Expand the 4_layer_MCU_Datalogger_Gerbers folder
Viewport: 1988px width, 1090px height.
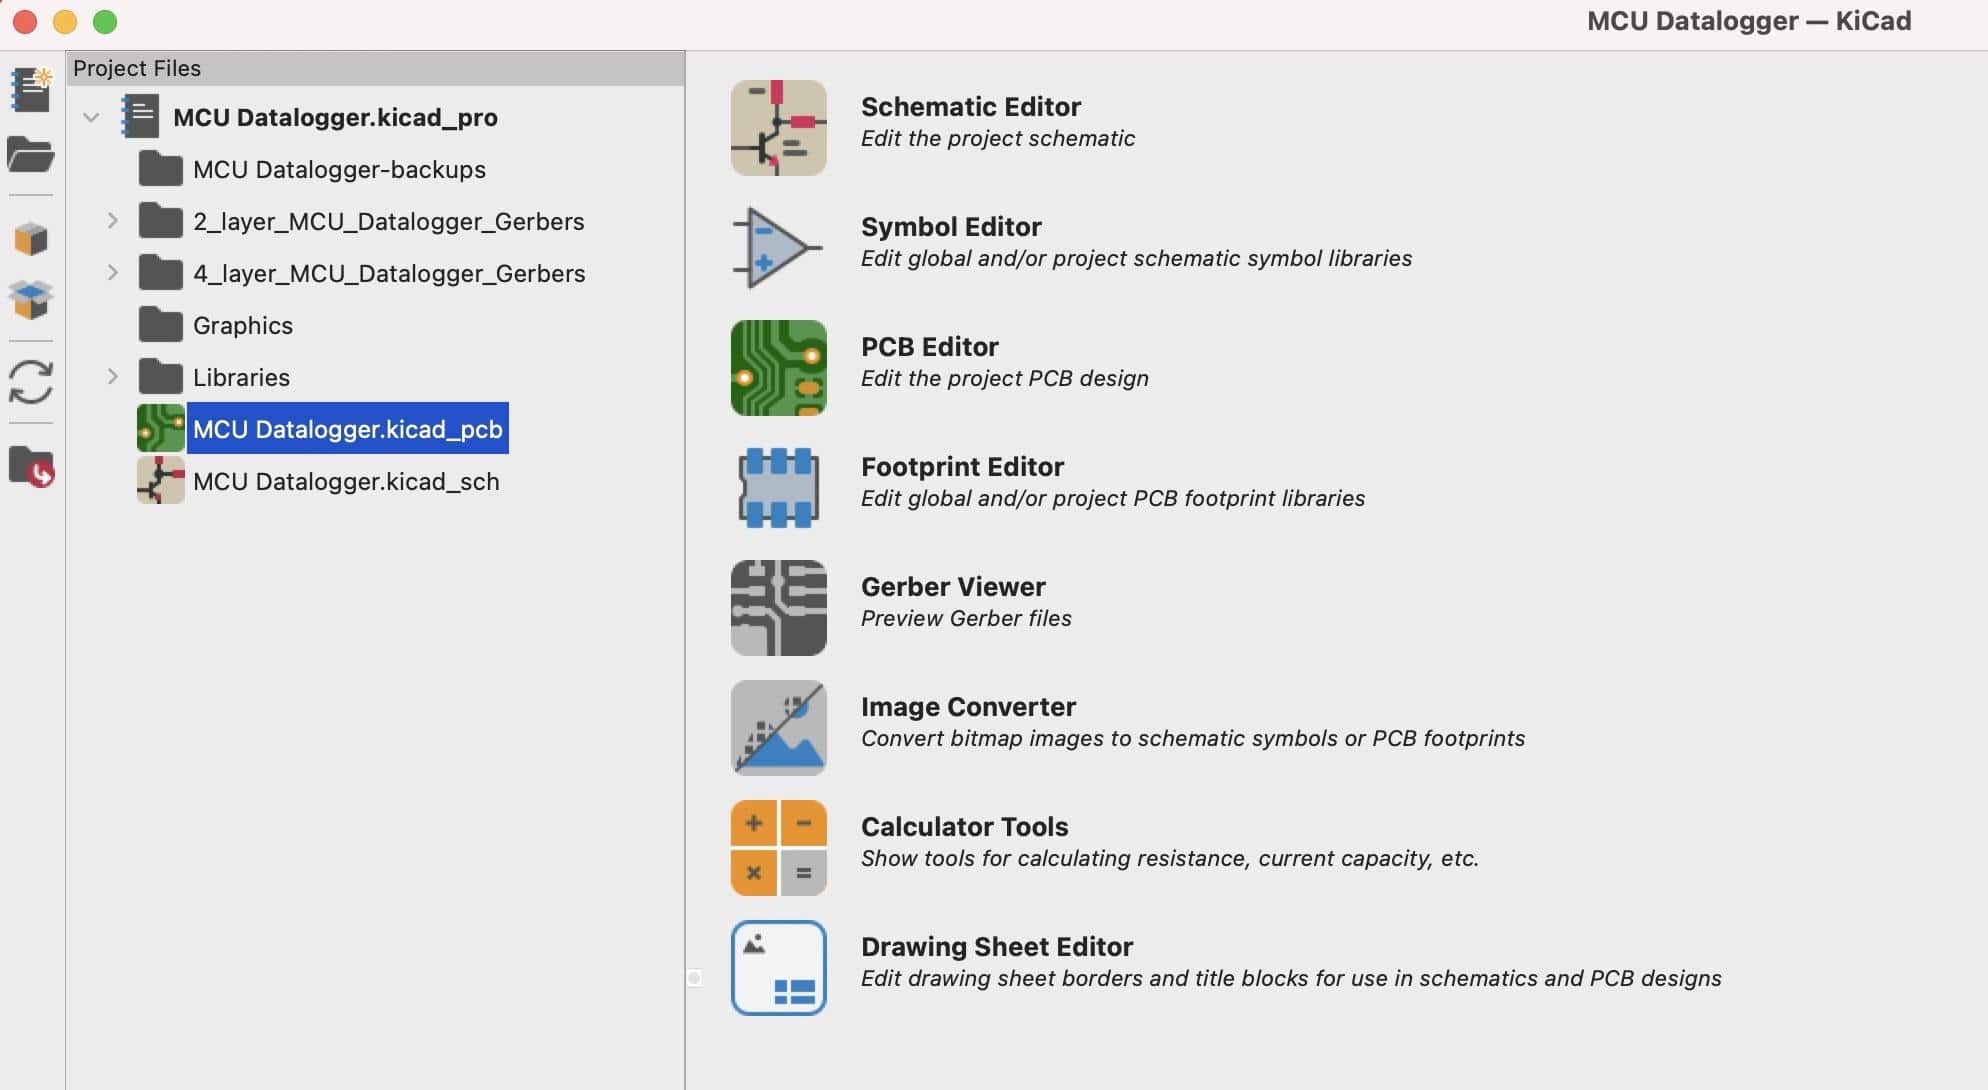click(113, 273)
